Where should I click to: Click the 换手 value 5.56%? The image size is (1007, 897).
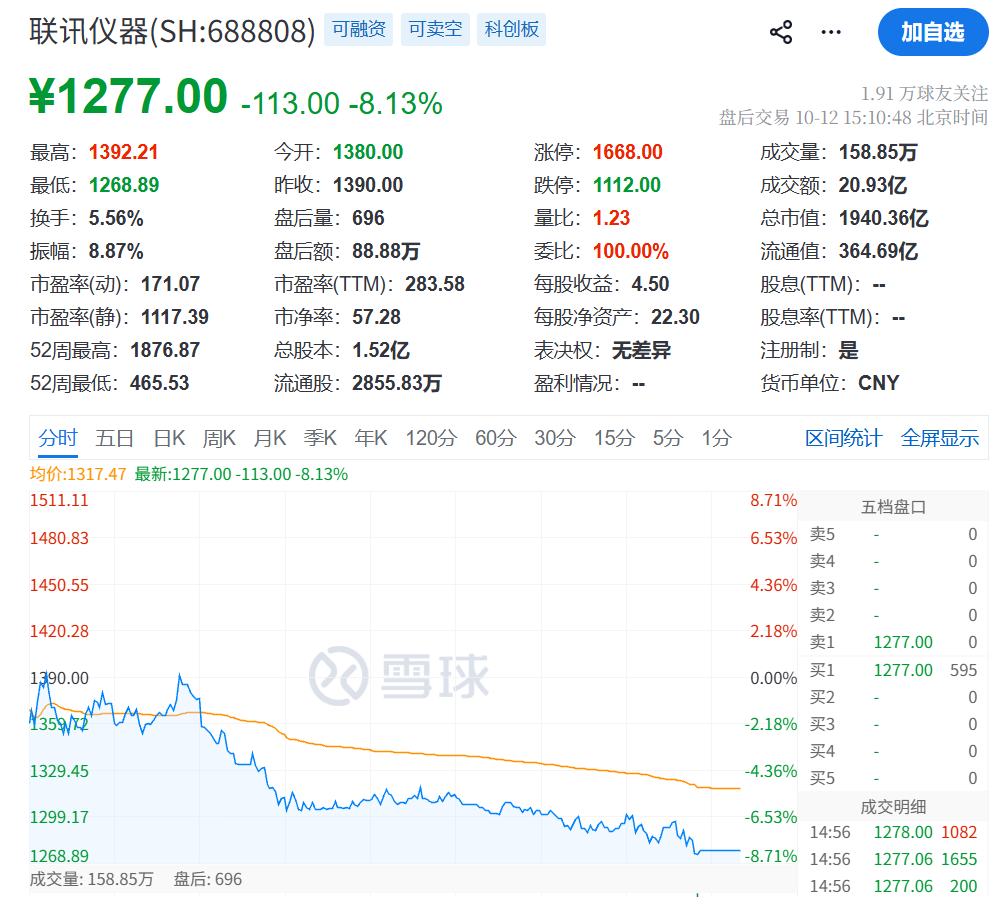[x=116, y=218]
